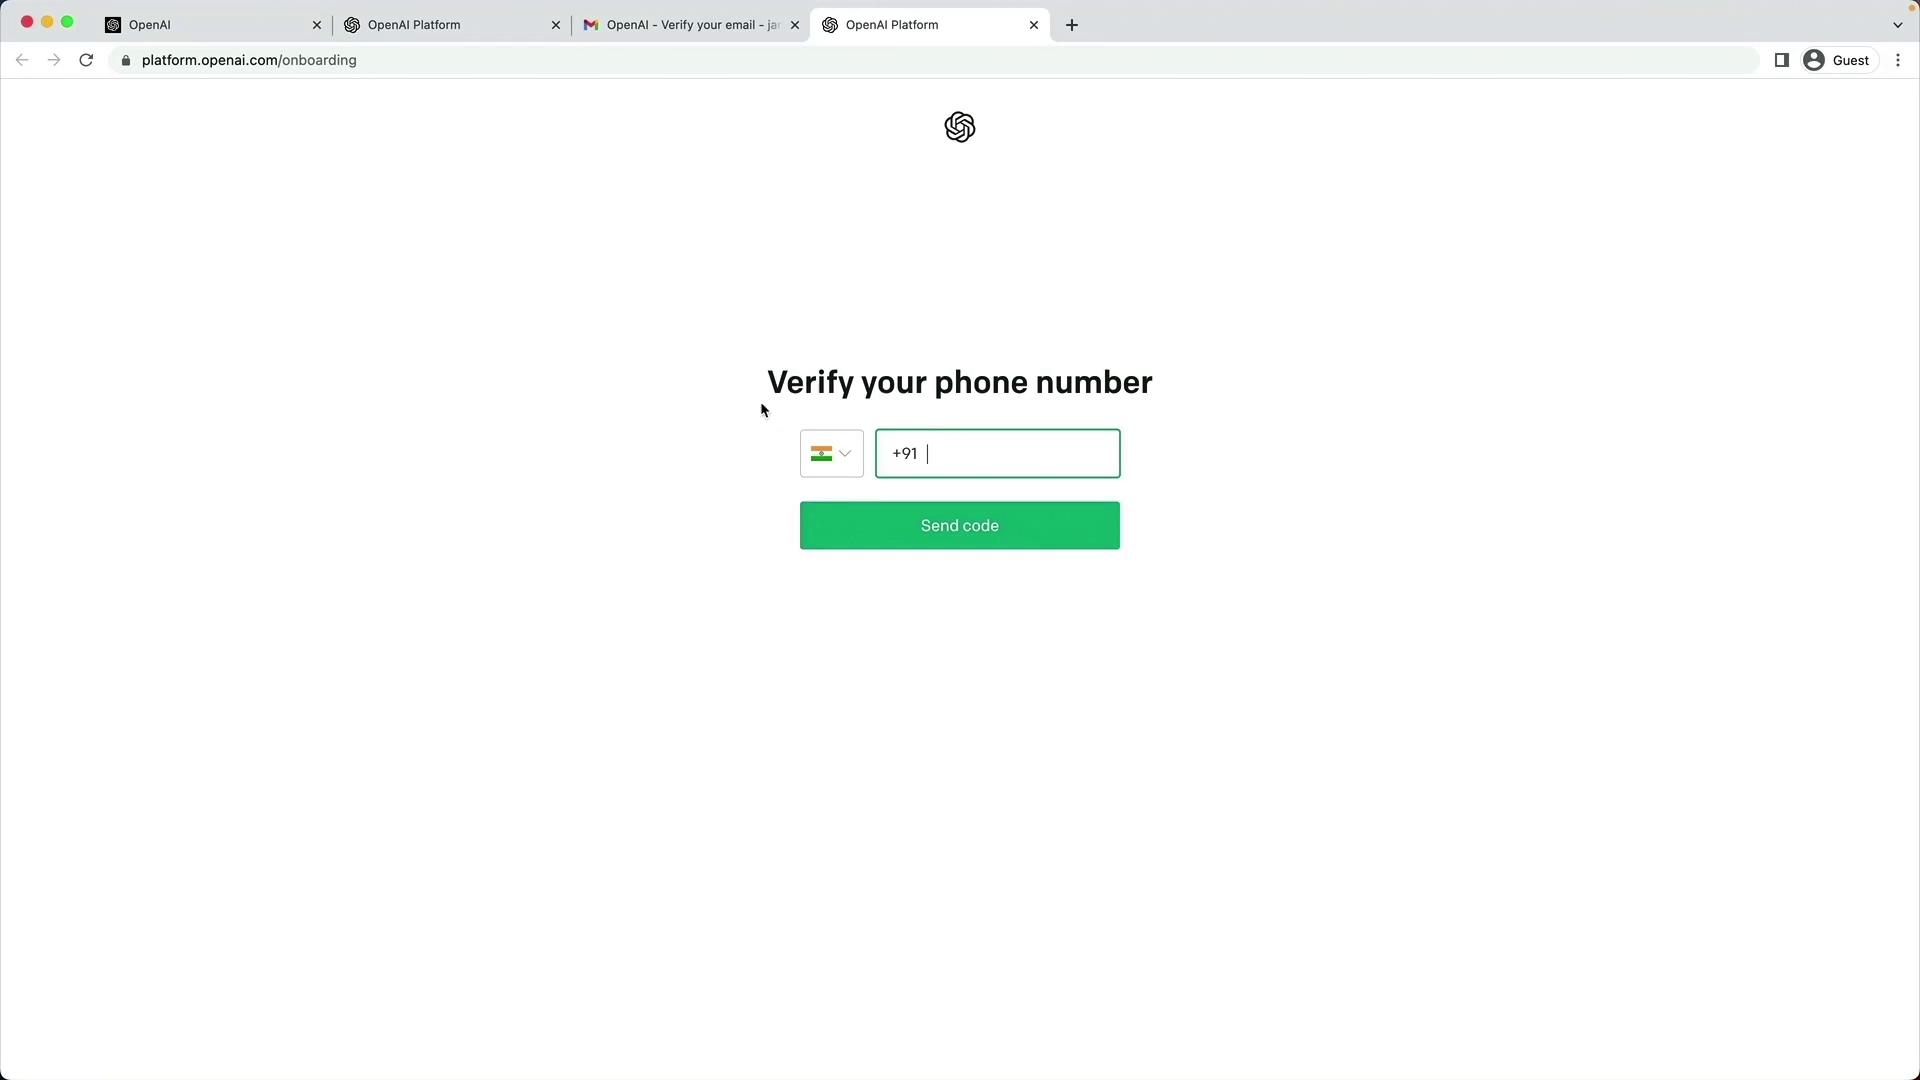
Task: Focus the +91 phone number field
Action: [x=997, y=454]
